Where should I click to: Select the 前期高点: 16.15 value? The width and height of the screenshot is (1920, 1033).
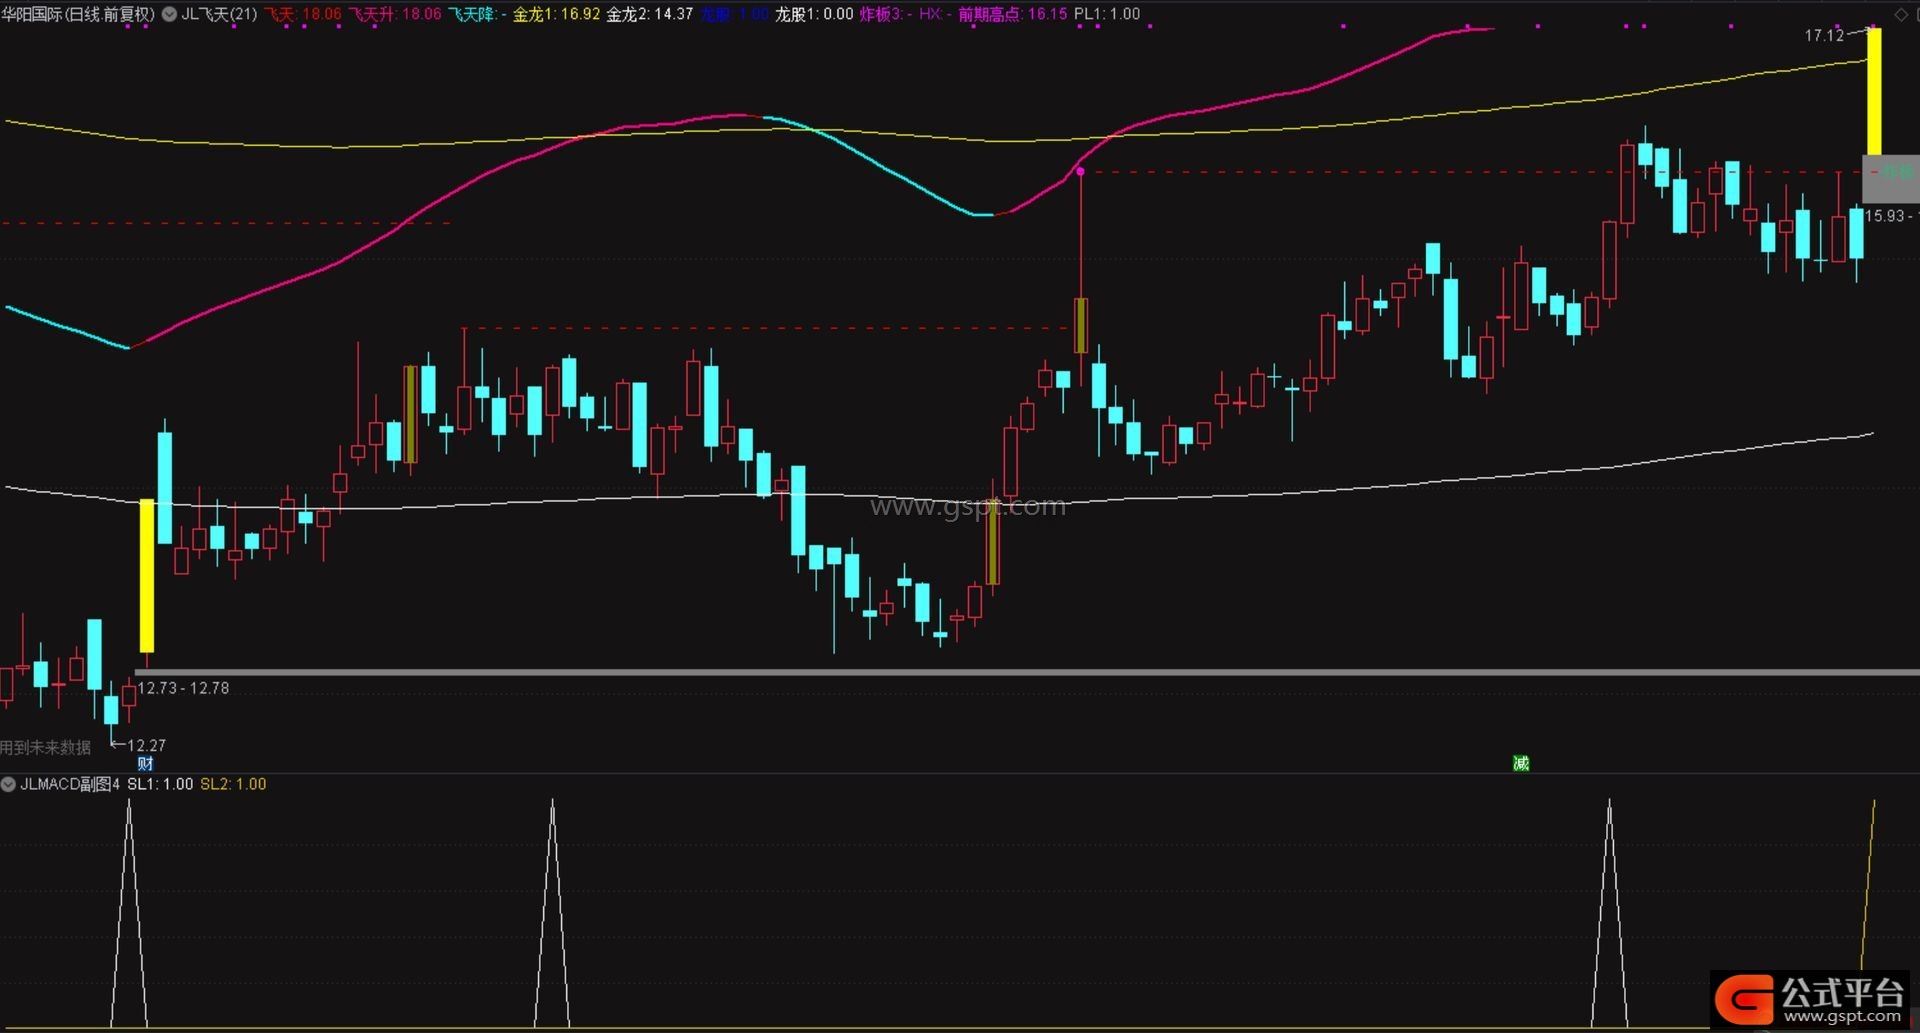1013,14
